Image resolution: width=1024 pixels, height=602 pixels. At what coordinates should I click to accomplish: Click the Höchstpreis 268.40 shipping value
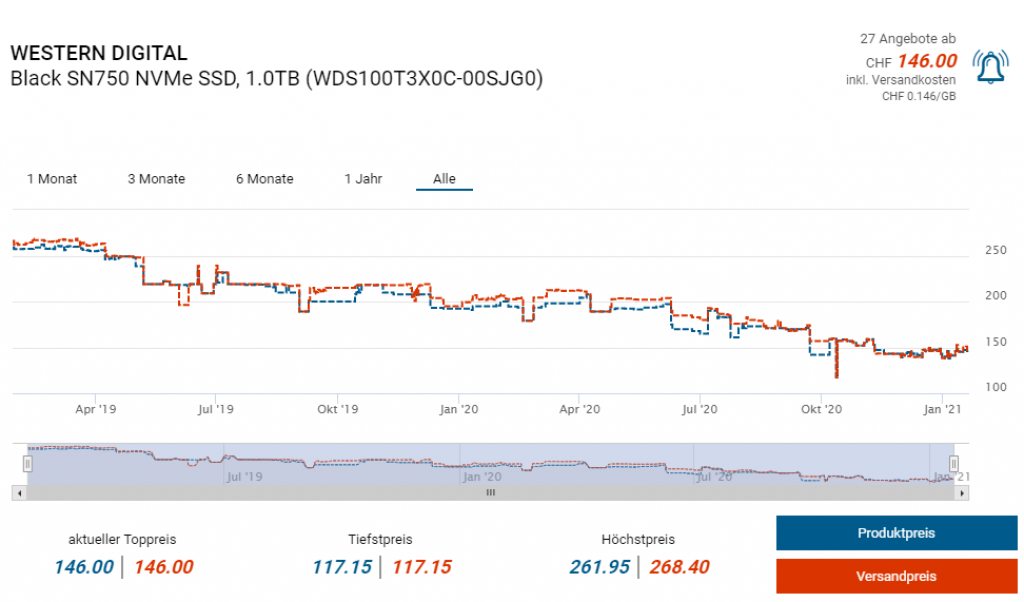(x=679, y=567)
